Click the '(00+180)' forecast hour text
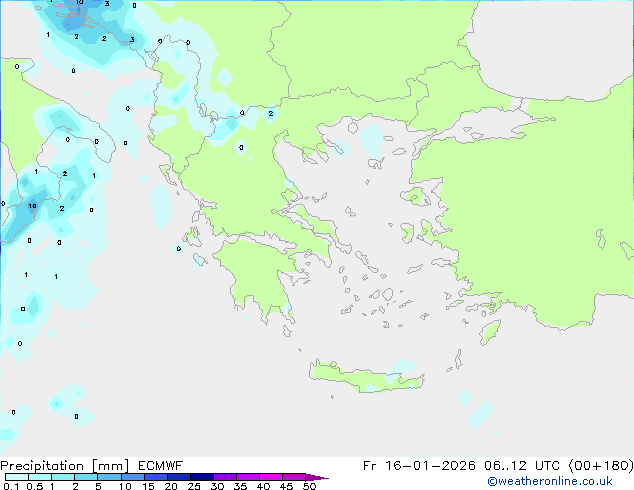The width and height of the screenshot is (634, 490). (601, 466)
